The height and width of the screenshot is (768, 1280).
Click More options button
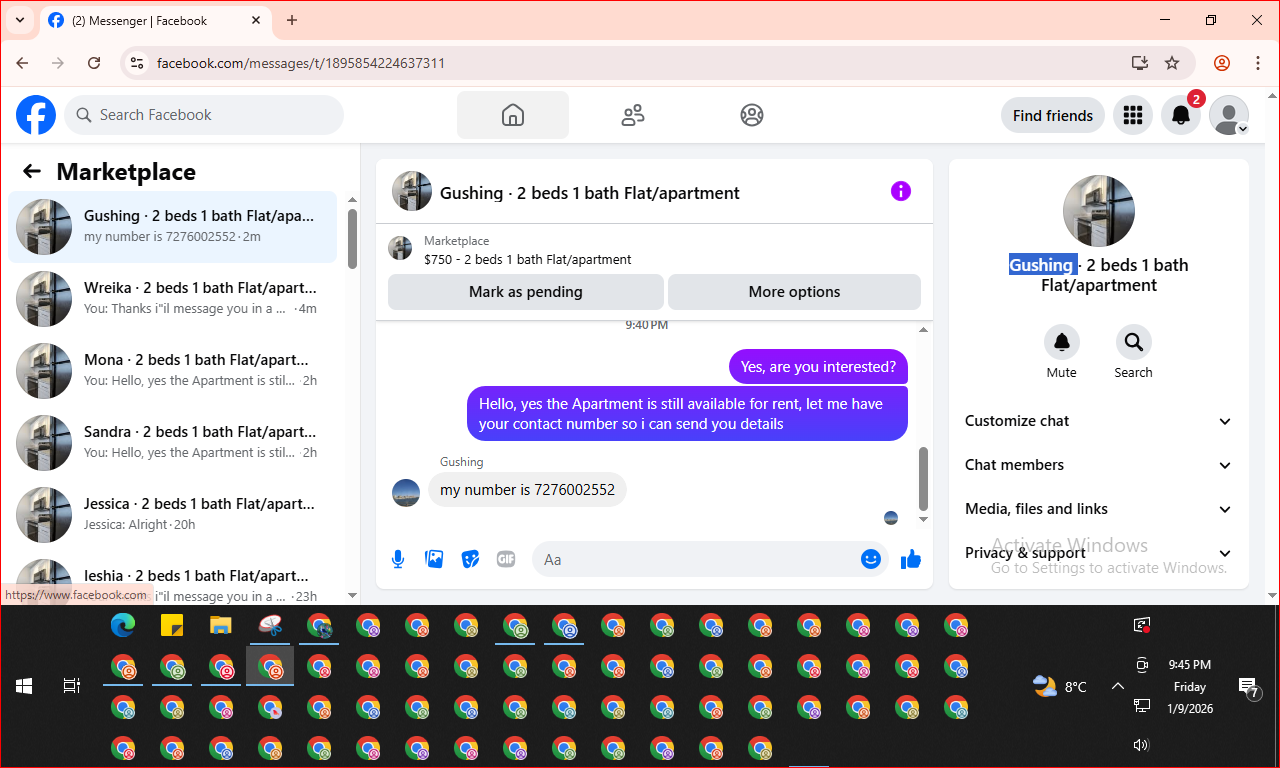click(794, 292)
